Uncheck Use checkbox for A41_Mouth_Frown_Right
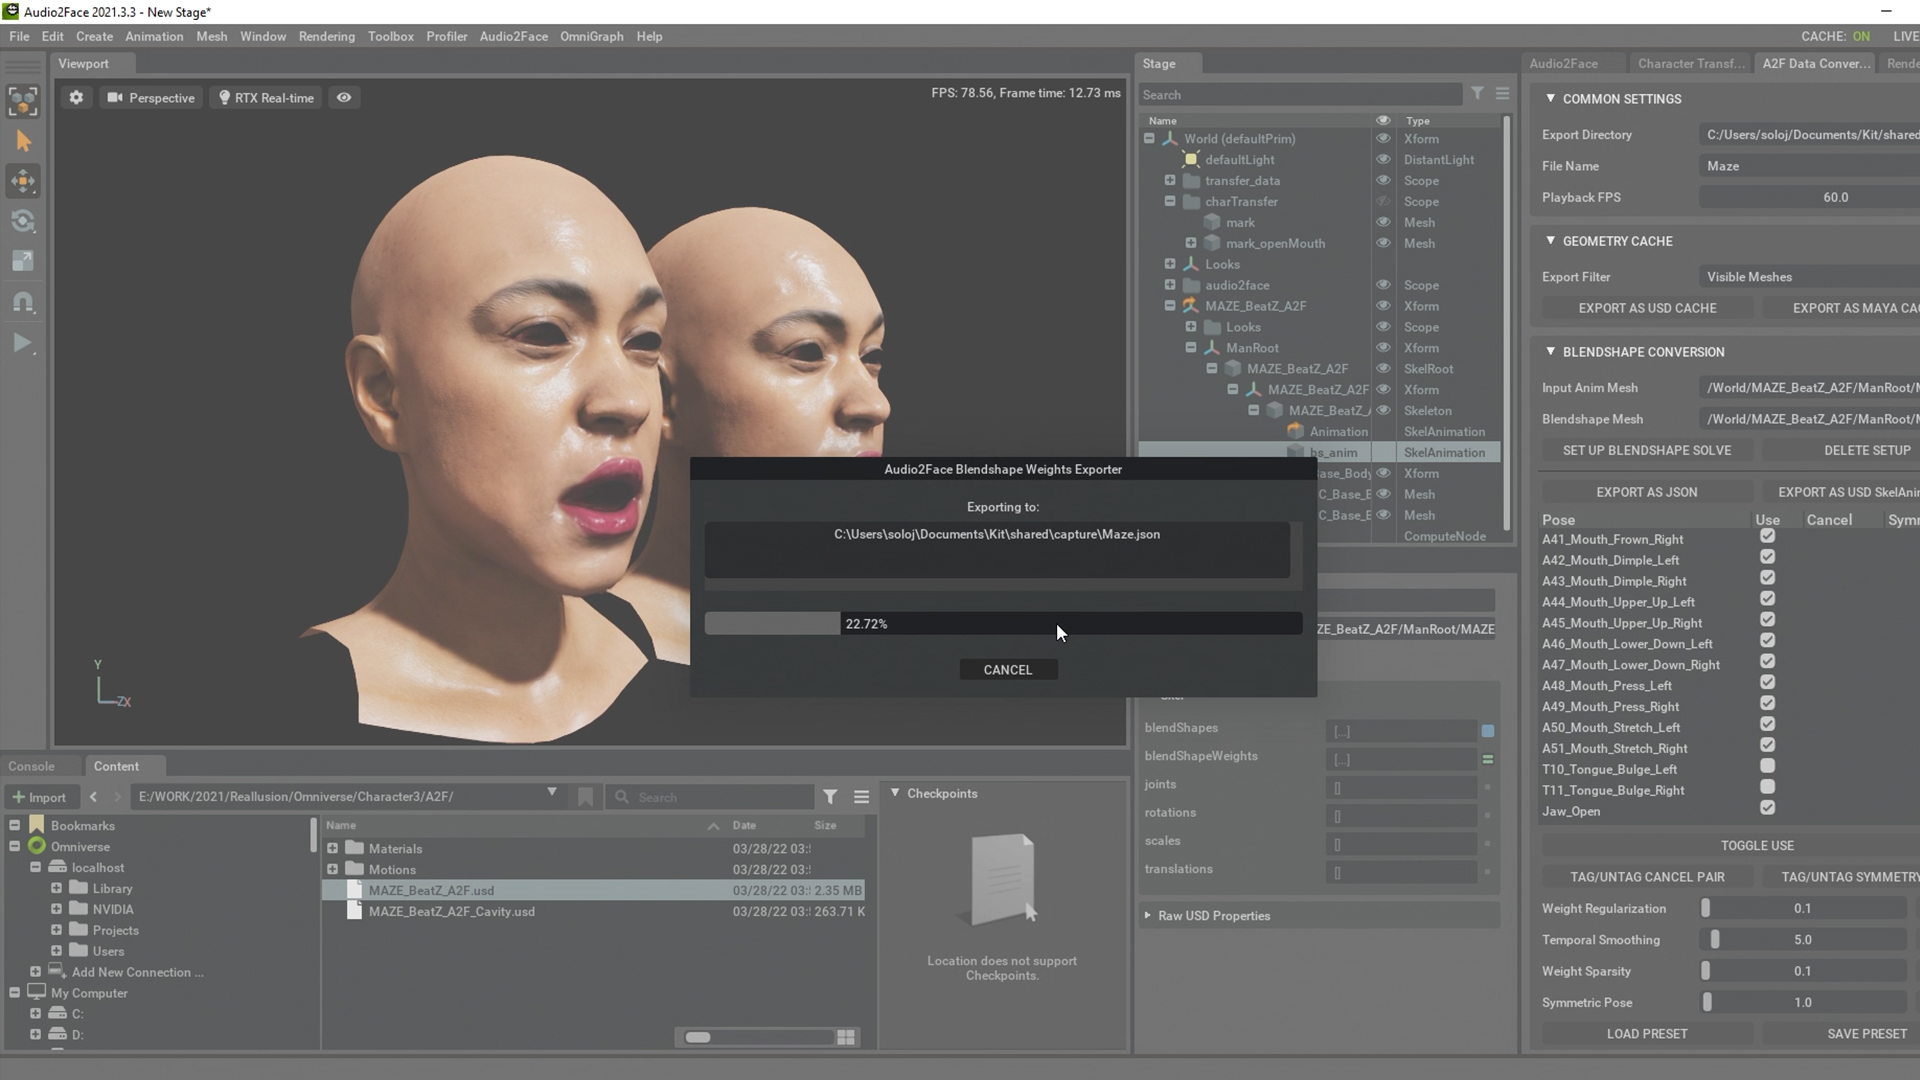 pos(1767,537)
